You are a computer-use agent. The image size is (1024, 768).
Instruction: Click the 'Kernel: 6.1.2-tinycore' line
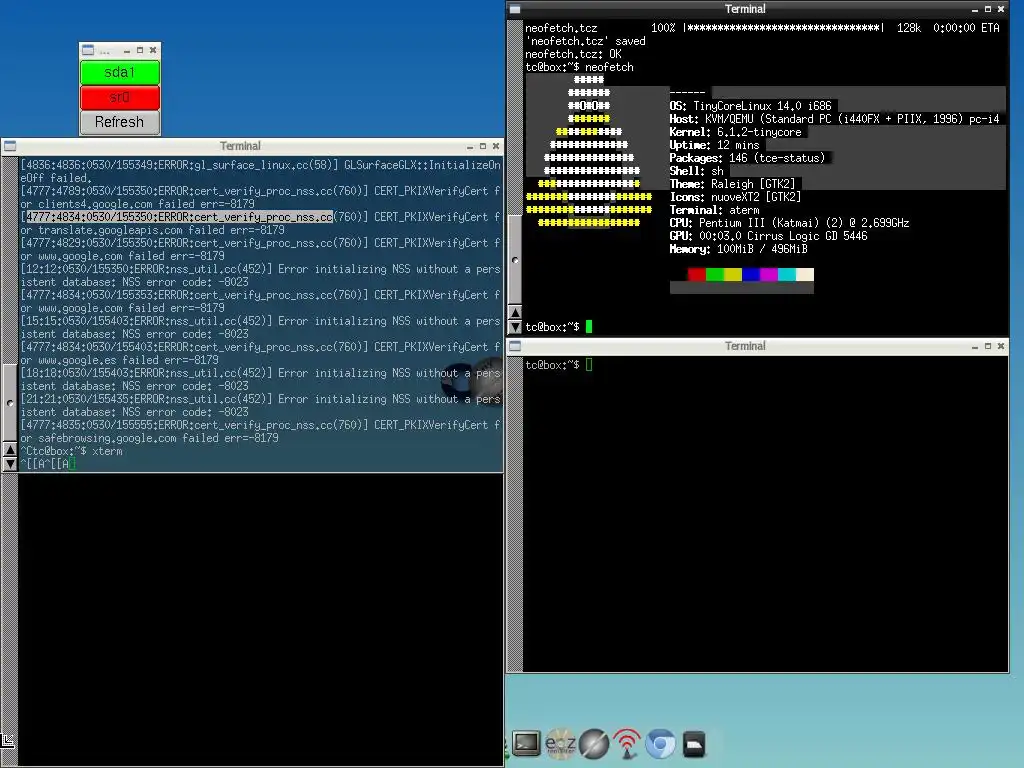pos(735,132)
